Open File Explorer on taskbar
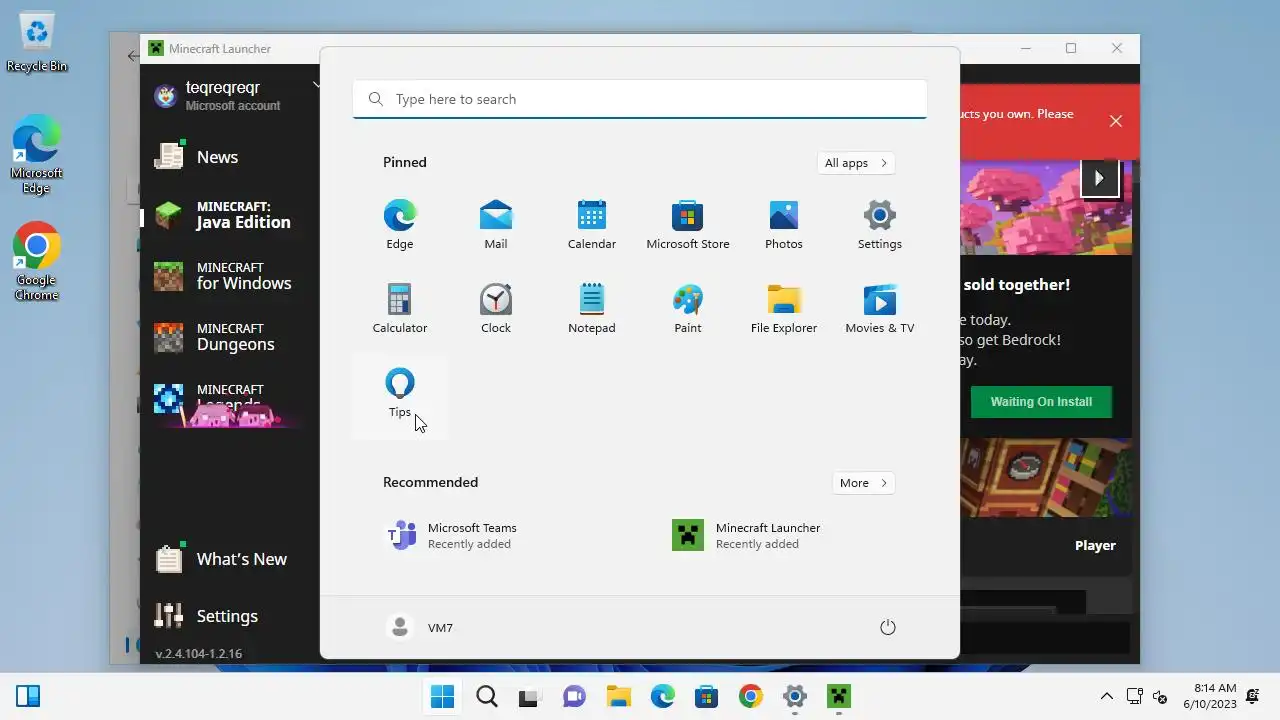The image size is (1280, 720). 618,696
